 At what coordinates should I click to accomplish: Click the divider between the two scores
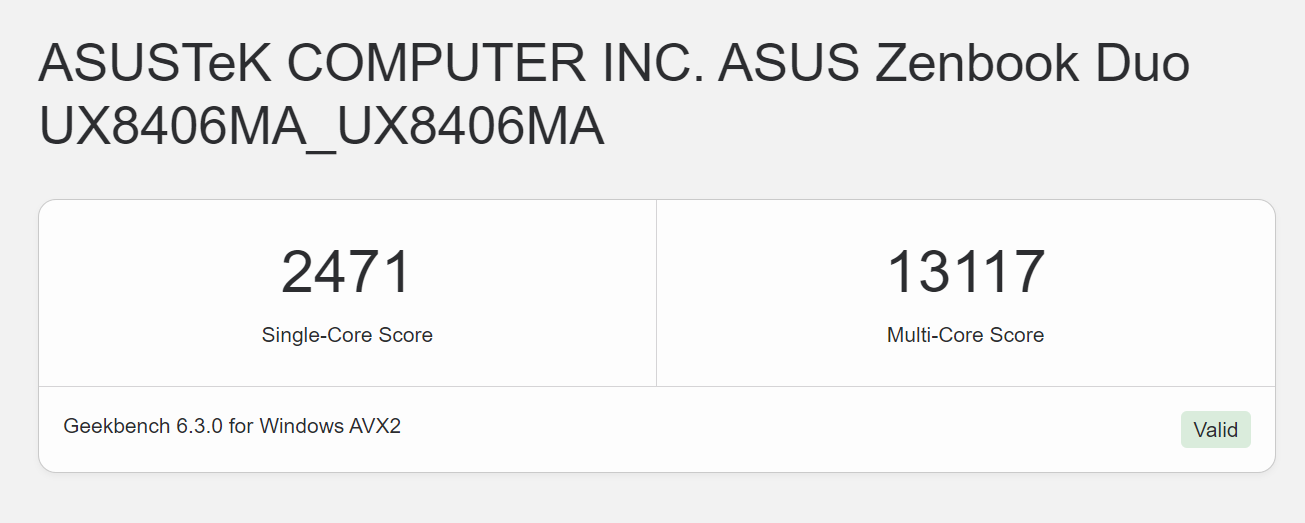[x=656, y=292]
